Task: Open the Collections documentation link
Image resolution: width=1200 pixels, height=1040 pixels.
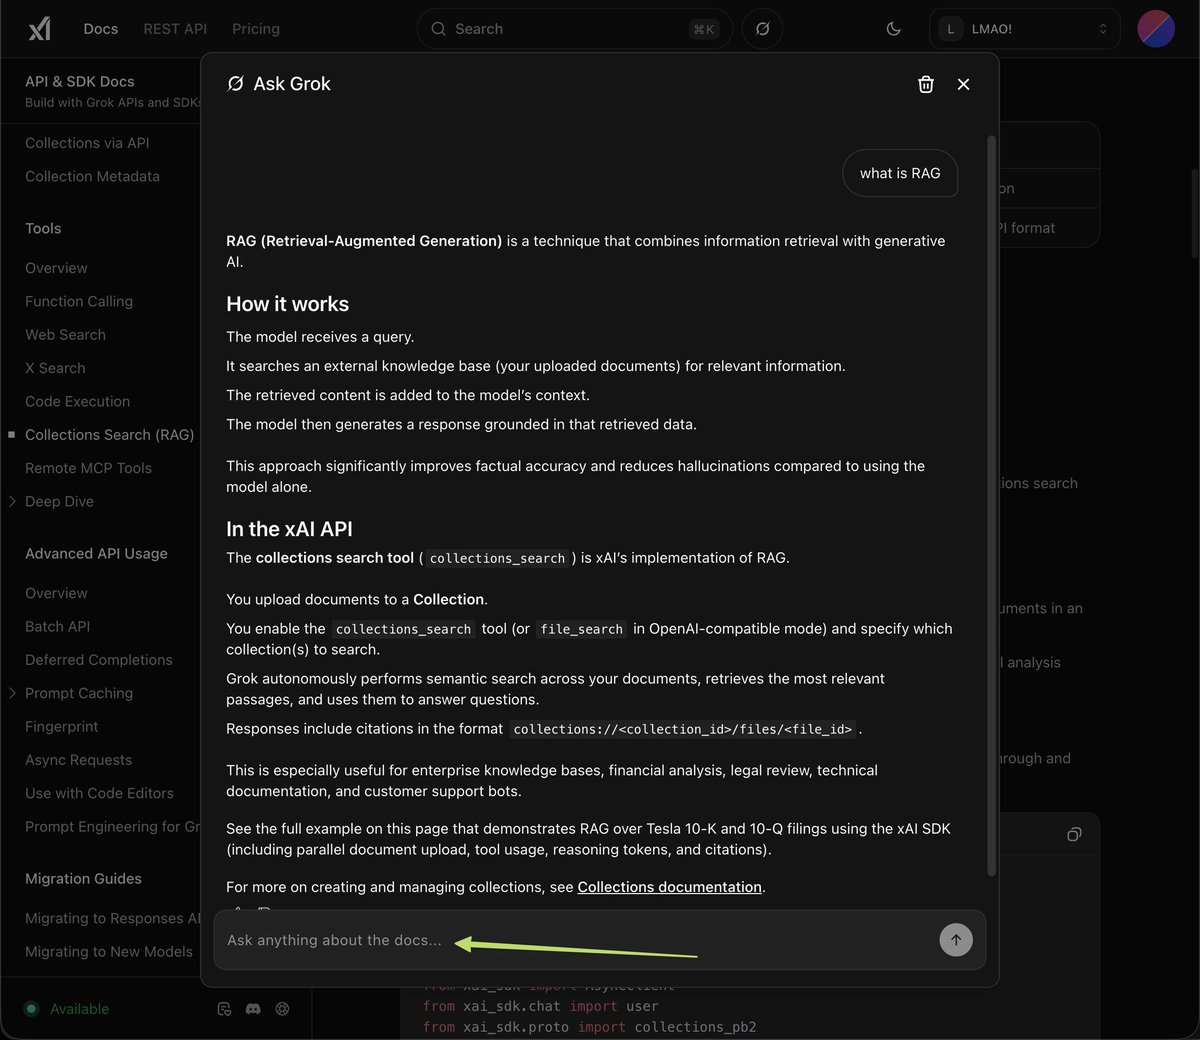Action: [669, 887]
